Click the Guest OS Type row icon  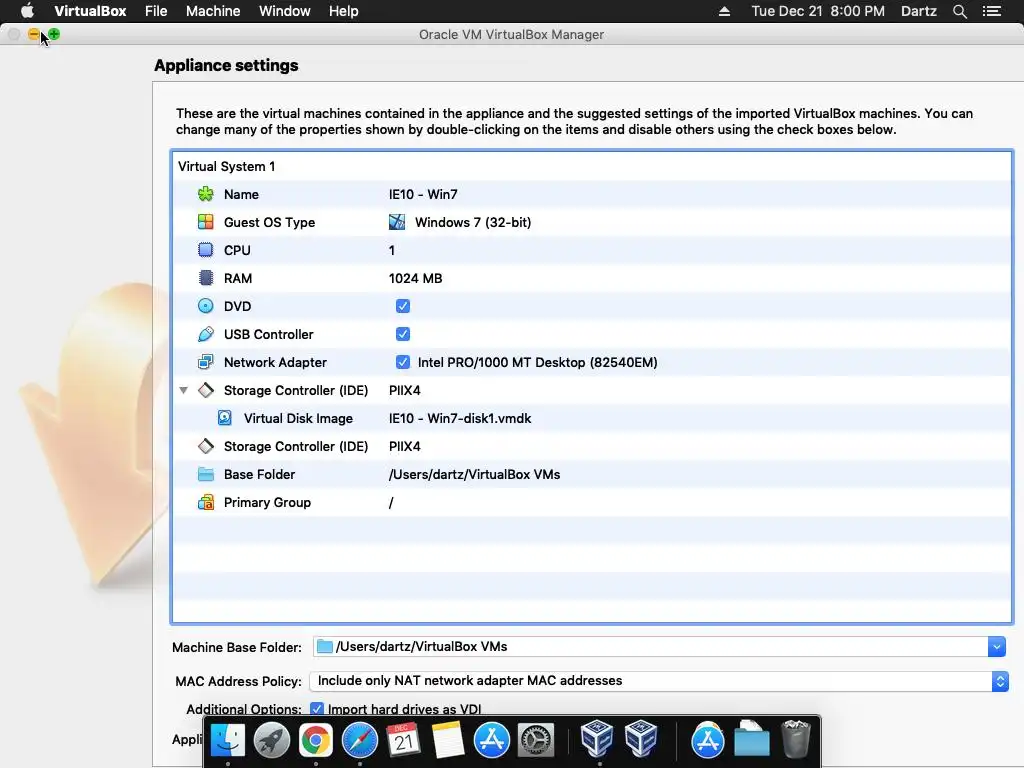click(206, 222)
